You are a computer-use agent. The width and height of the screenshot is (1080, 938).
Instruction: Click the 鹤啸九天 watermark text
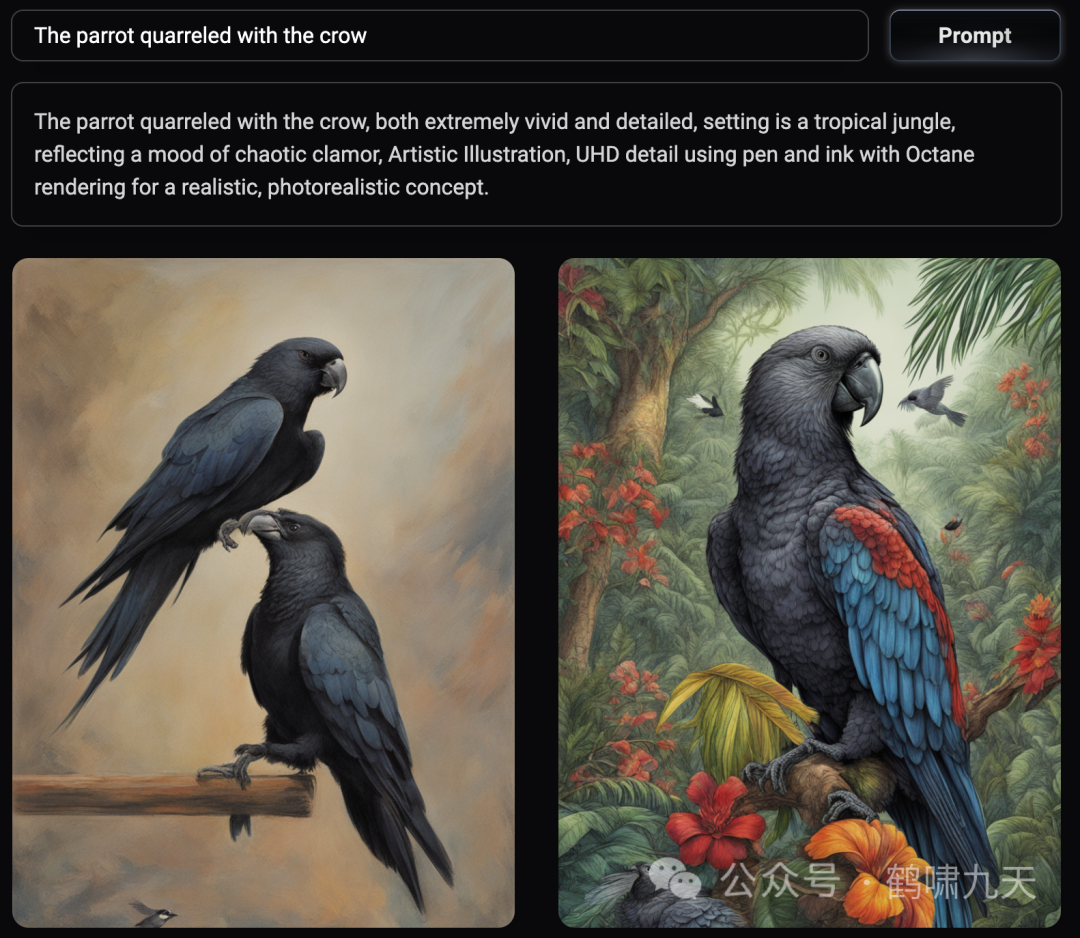960,881
